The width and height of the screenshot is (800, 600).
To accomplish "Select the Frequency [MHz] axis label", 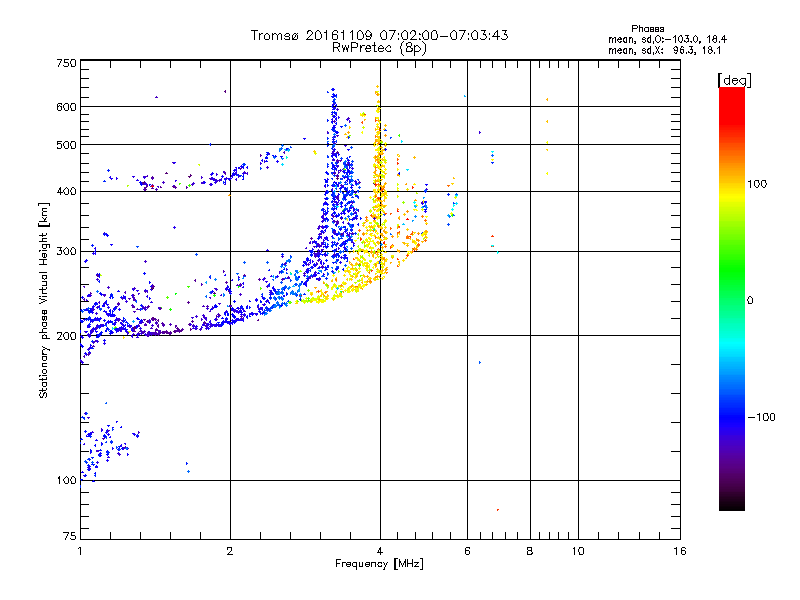I will pos(379,564).
